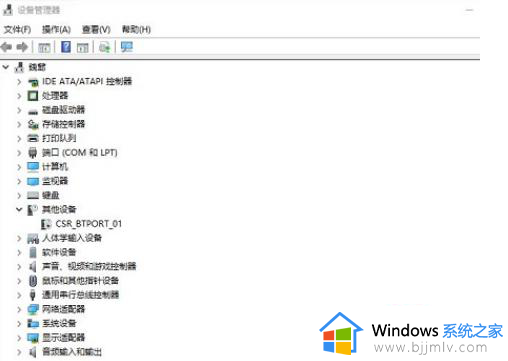This screenshot has height=361, width=508.
Task: Expand the 磁盘驱动器 node
Action: [19, 110]
